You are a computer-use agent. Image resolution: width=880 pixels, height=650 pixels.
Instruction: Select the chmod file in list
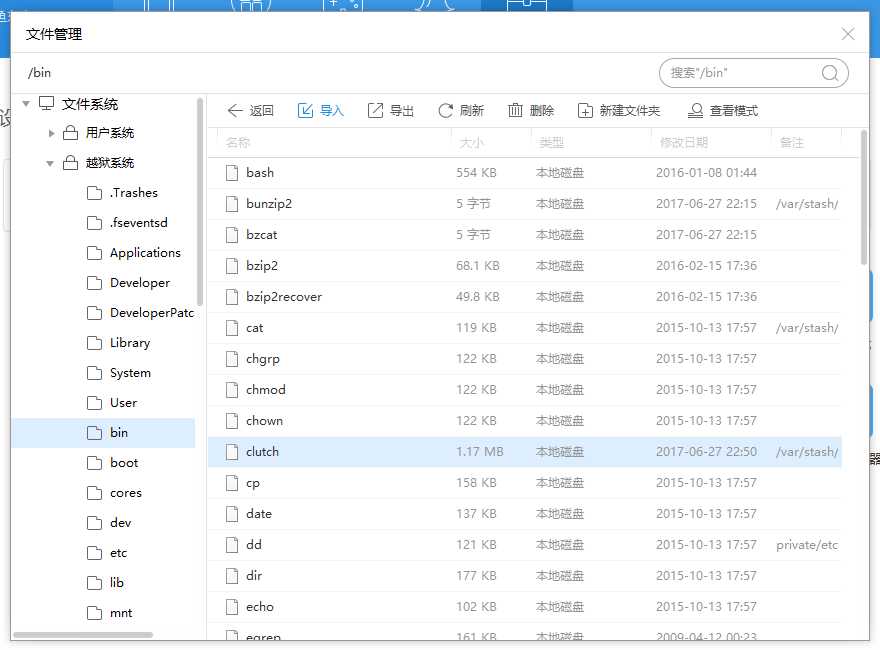[266, 390]
